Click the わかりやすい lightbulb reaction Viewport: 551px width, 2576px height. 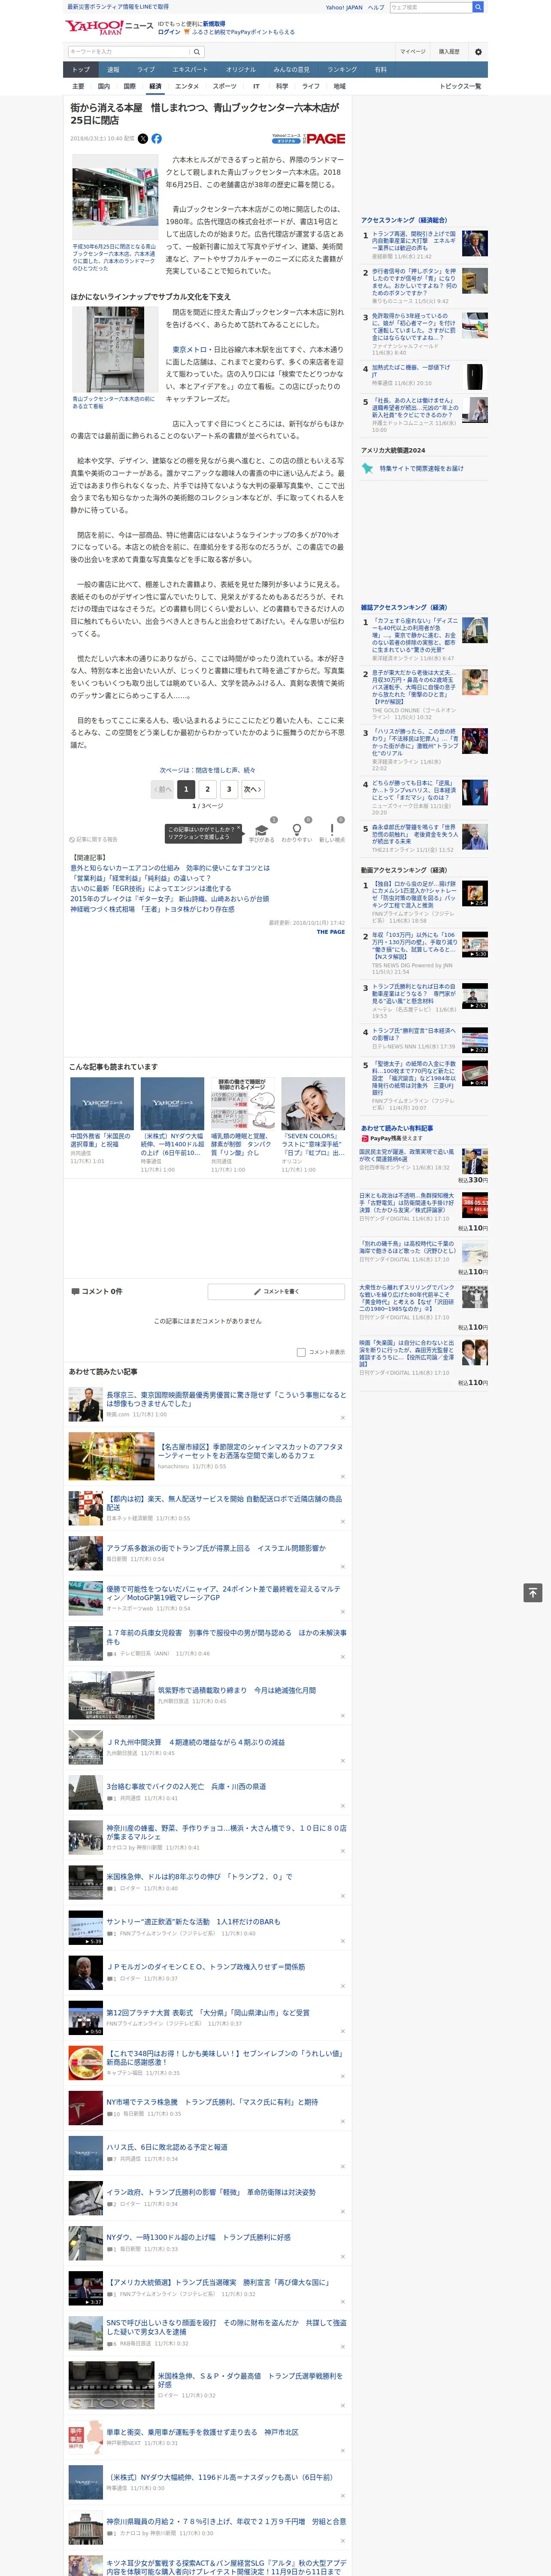[296, 832]
